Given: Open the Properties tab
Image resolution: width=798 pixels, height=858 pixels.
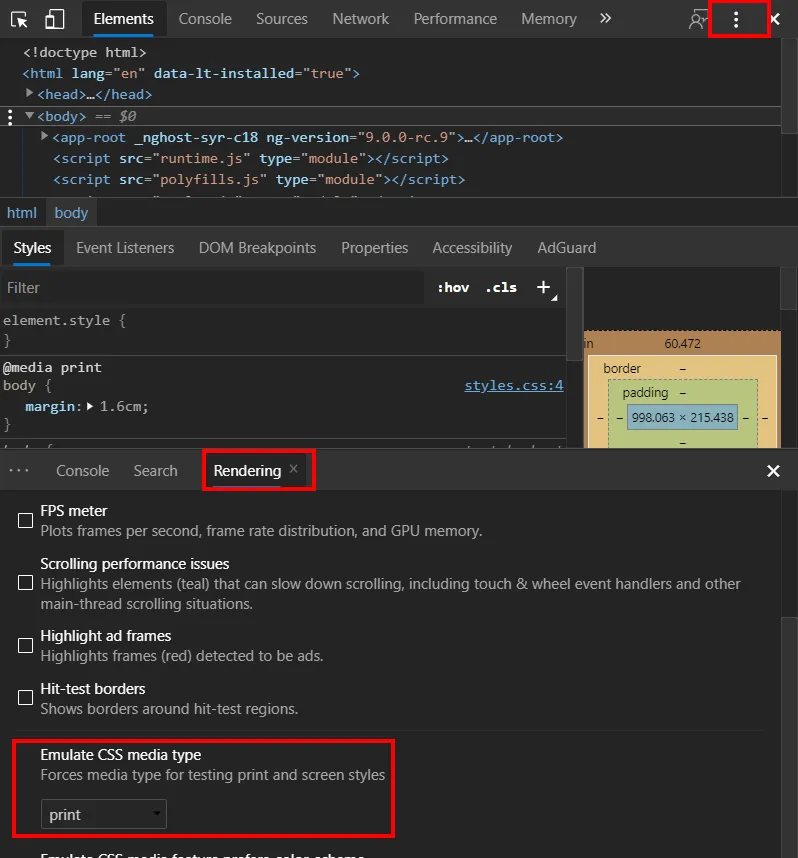Looking at the screenshot, I should [375, 248].
